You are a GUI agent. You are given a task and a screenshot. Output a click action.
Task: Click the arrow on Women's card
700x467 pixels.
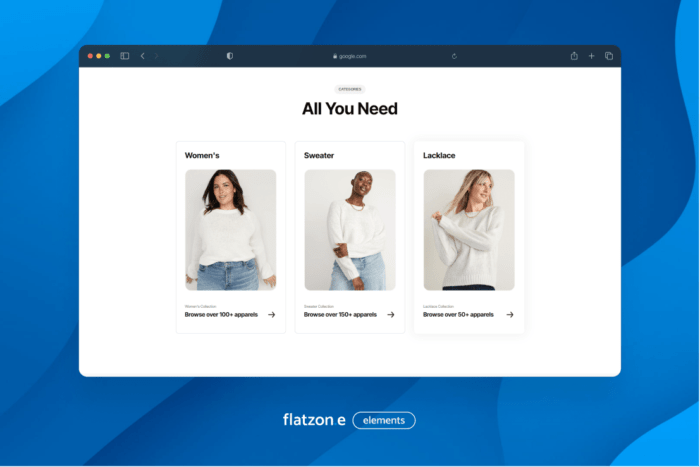point(271,314)
